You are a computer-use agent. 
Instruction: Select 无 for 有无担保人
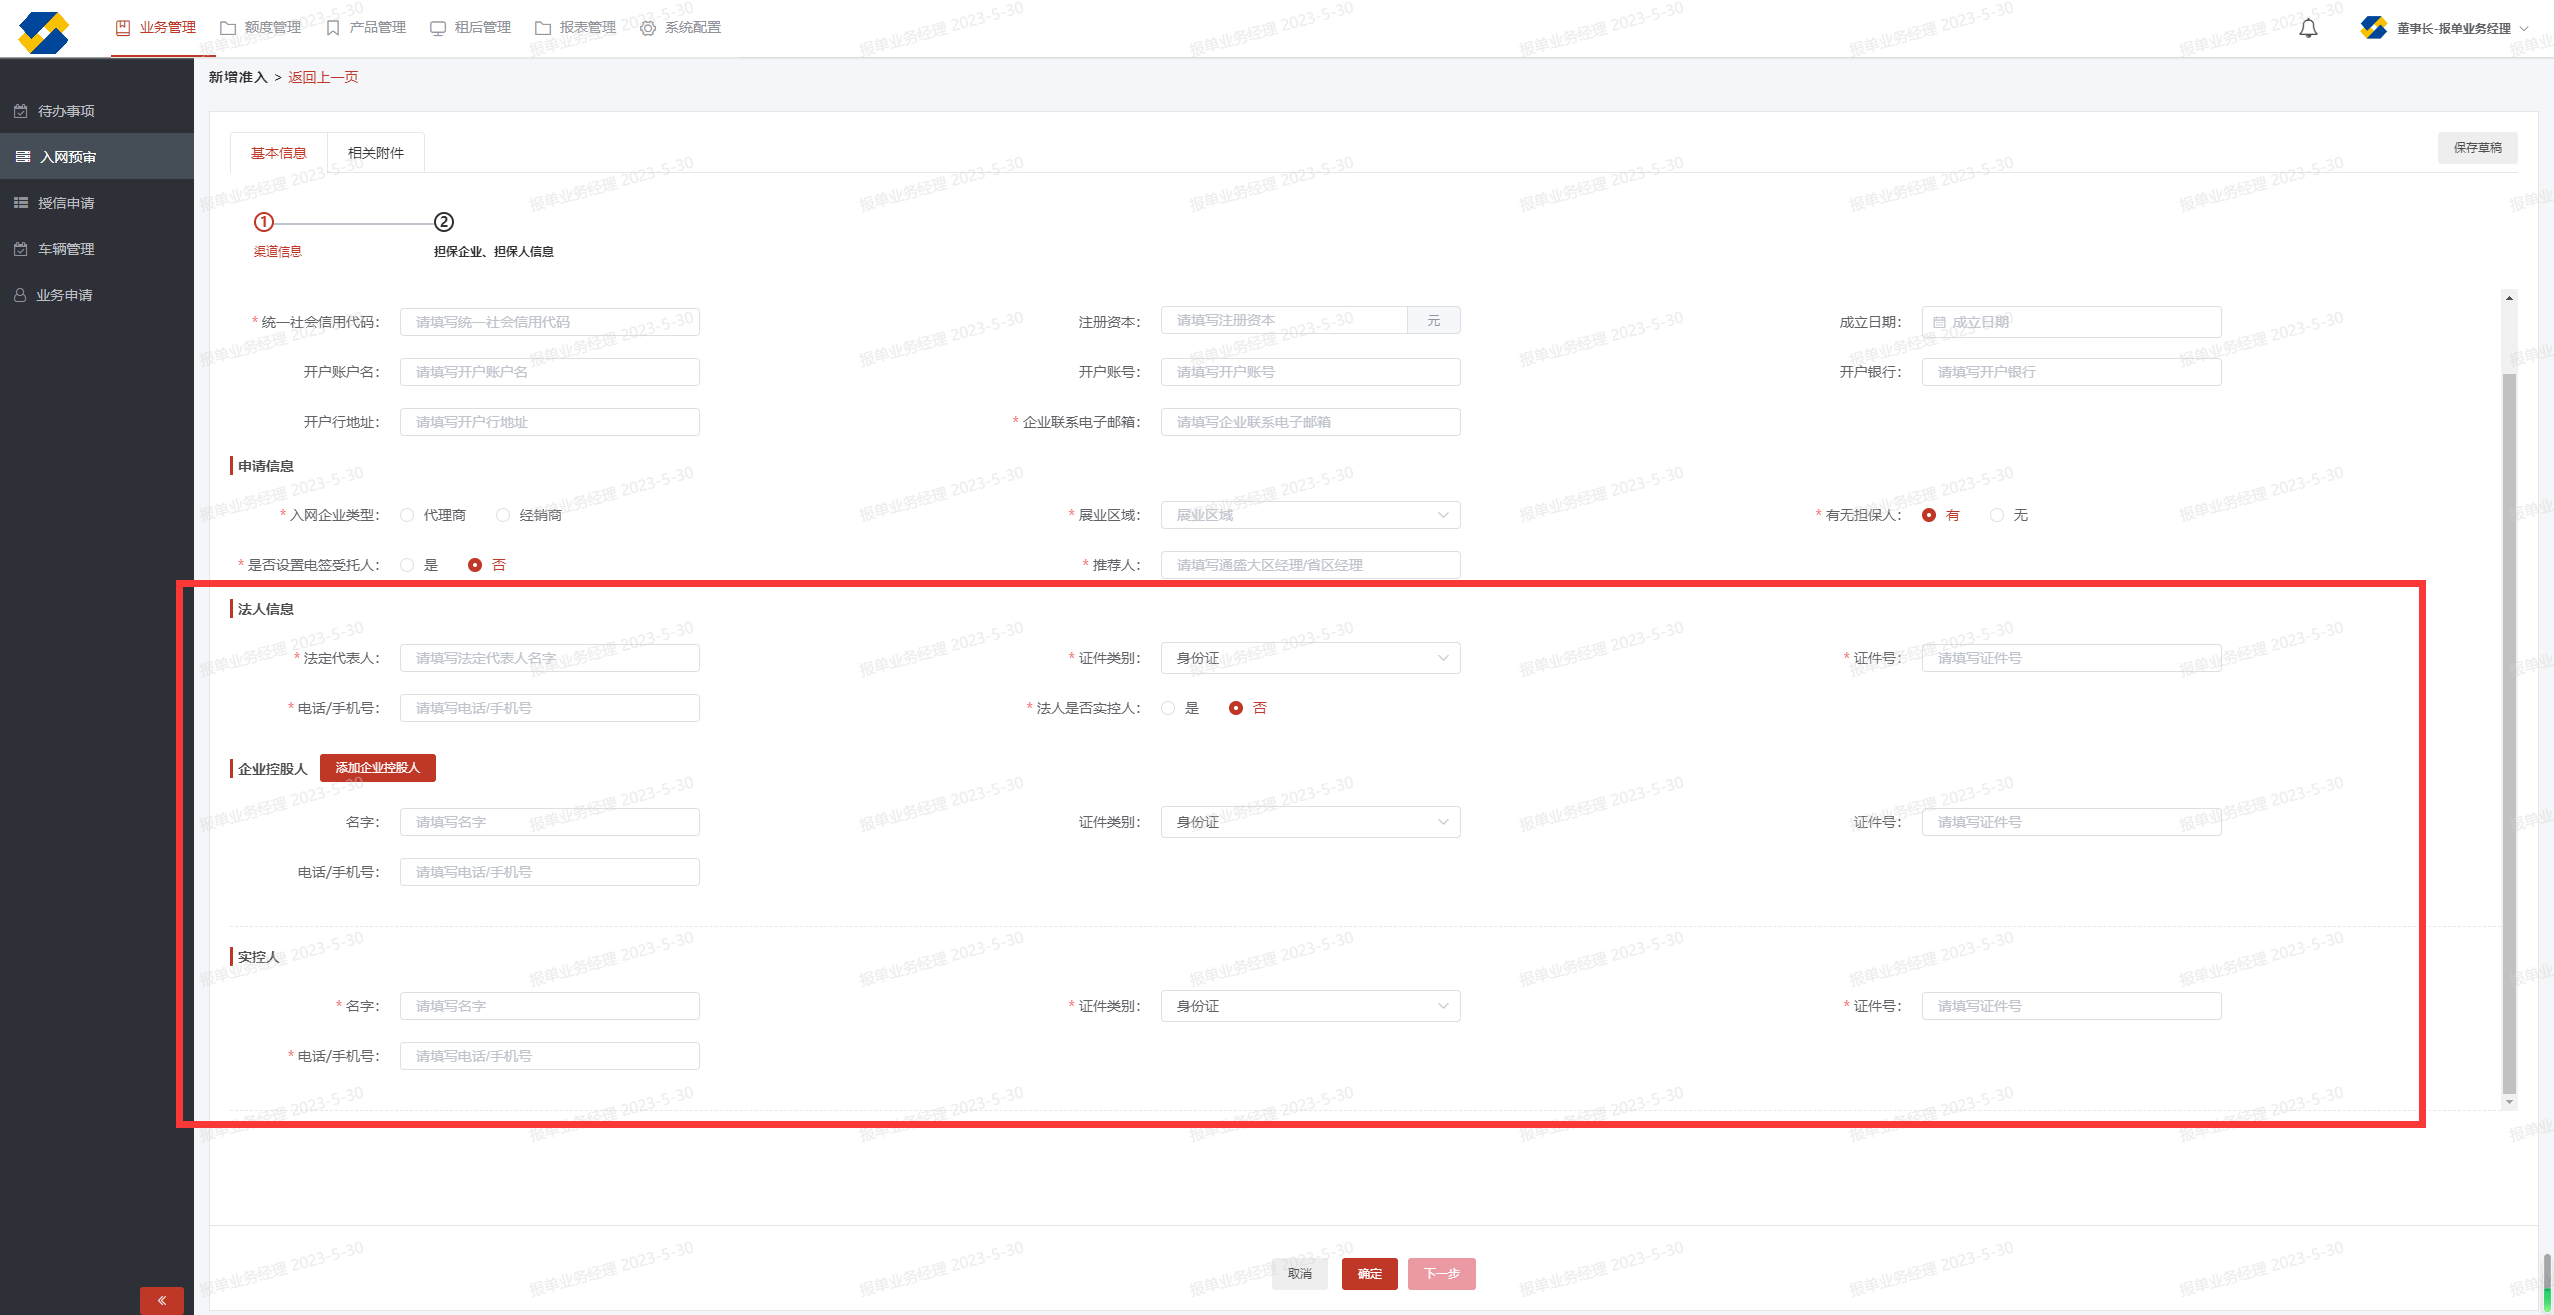coord(1997,515)
